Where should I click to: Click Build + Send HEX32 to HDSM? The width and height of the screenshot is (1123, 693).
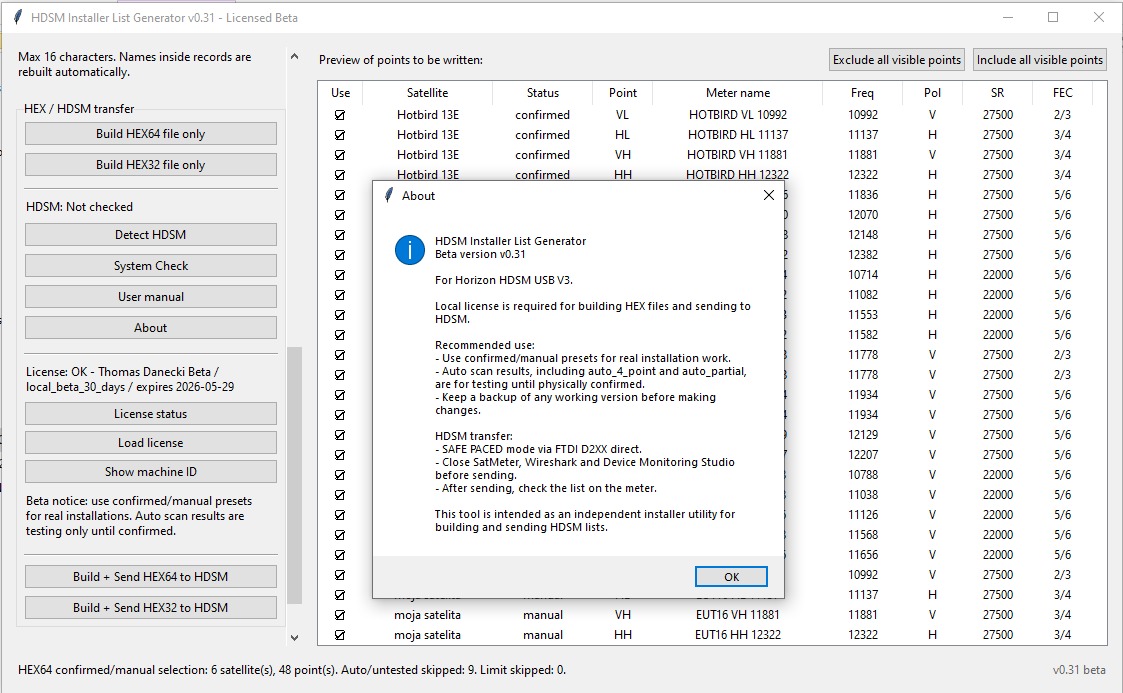coord(150,607)
